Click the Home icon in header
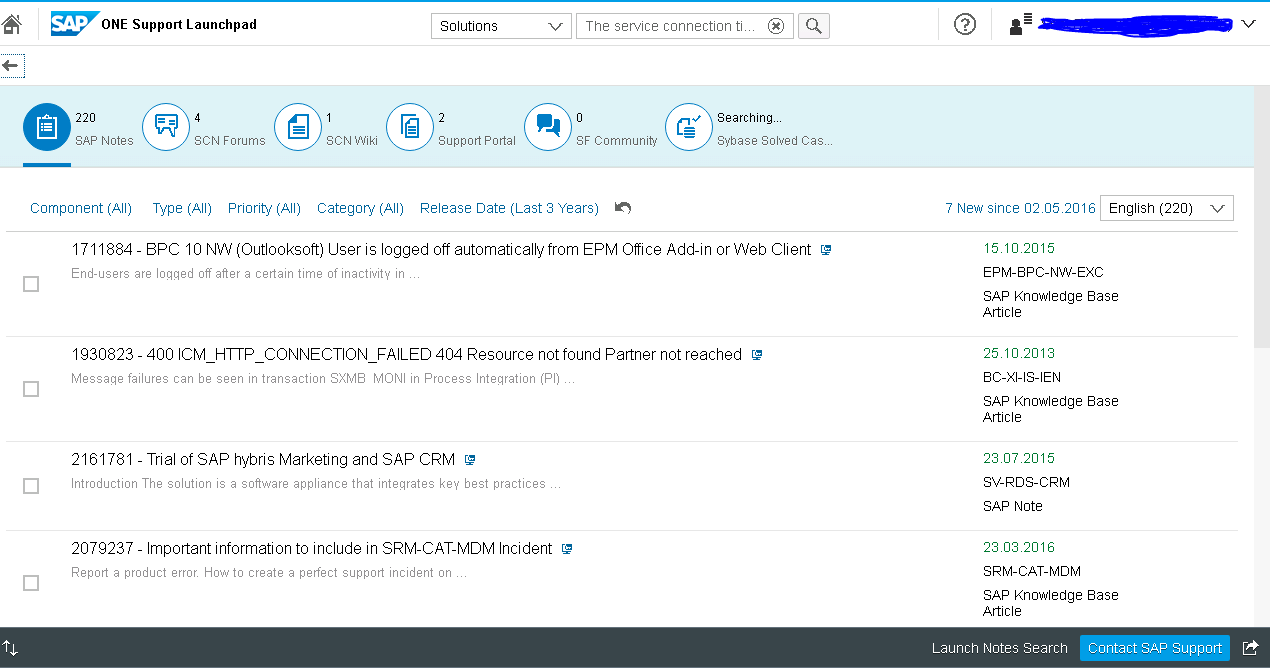1270x668 pixels. (x=12, y=25)
